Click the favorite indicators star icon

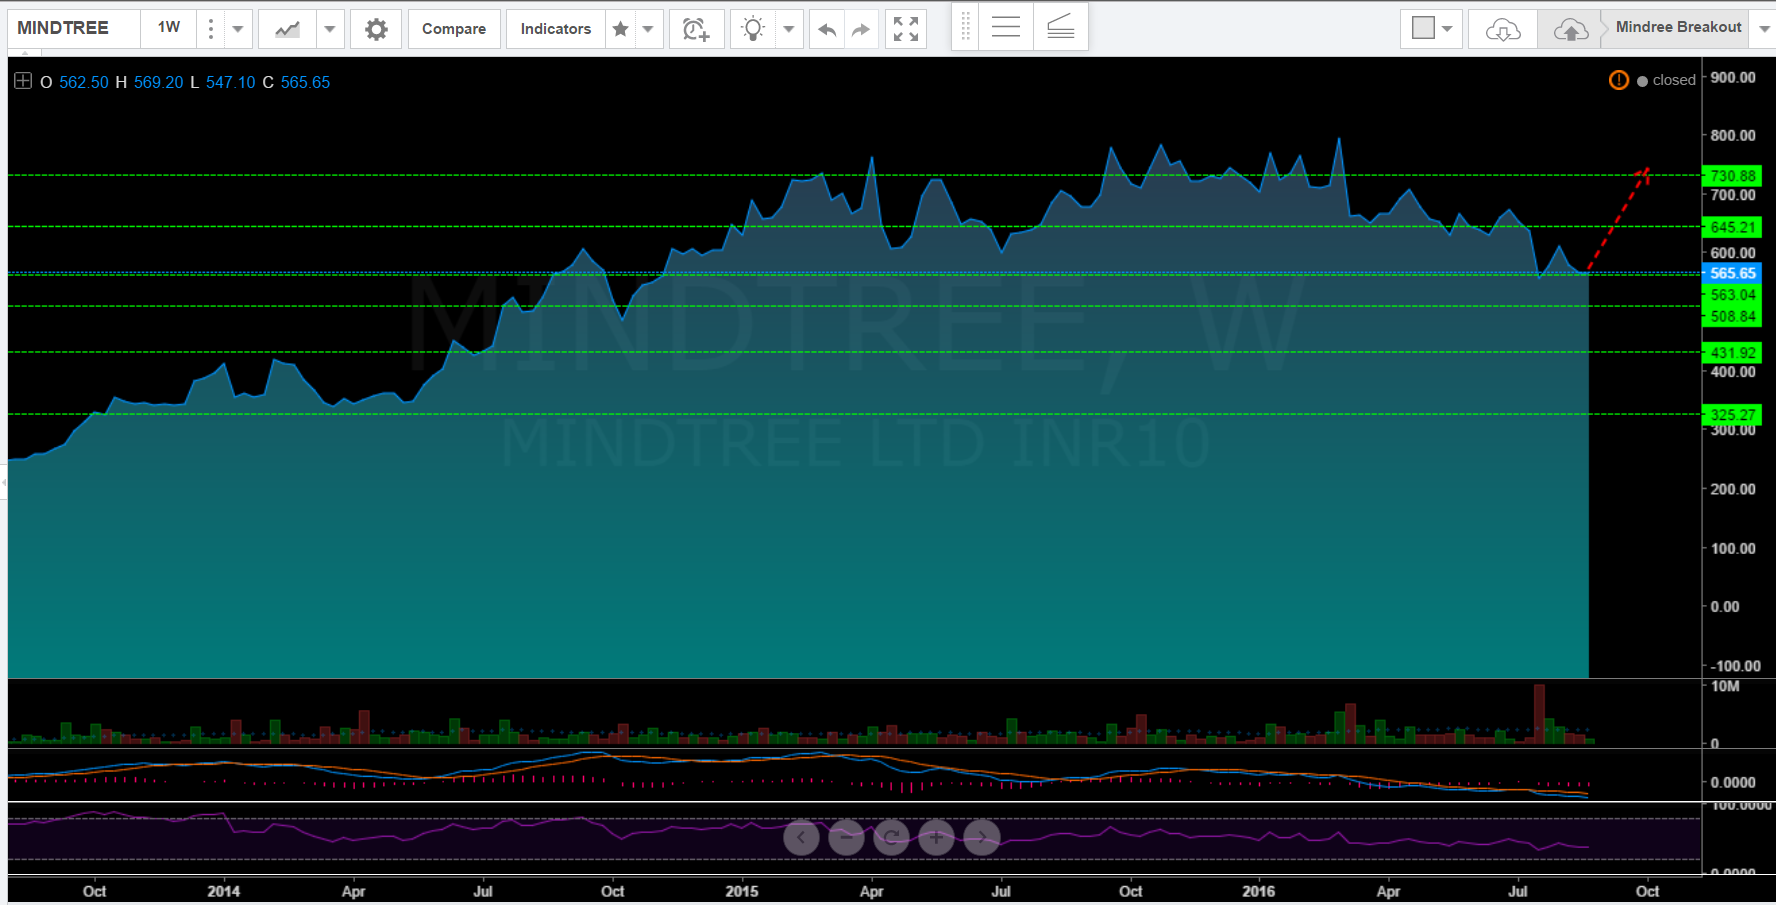point(621,29)
